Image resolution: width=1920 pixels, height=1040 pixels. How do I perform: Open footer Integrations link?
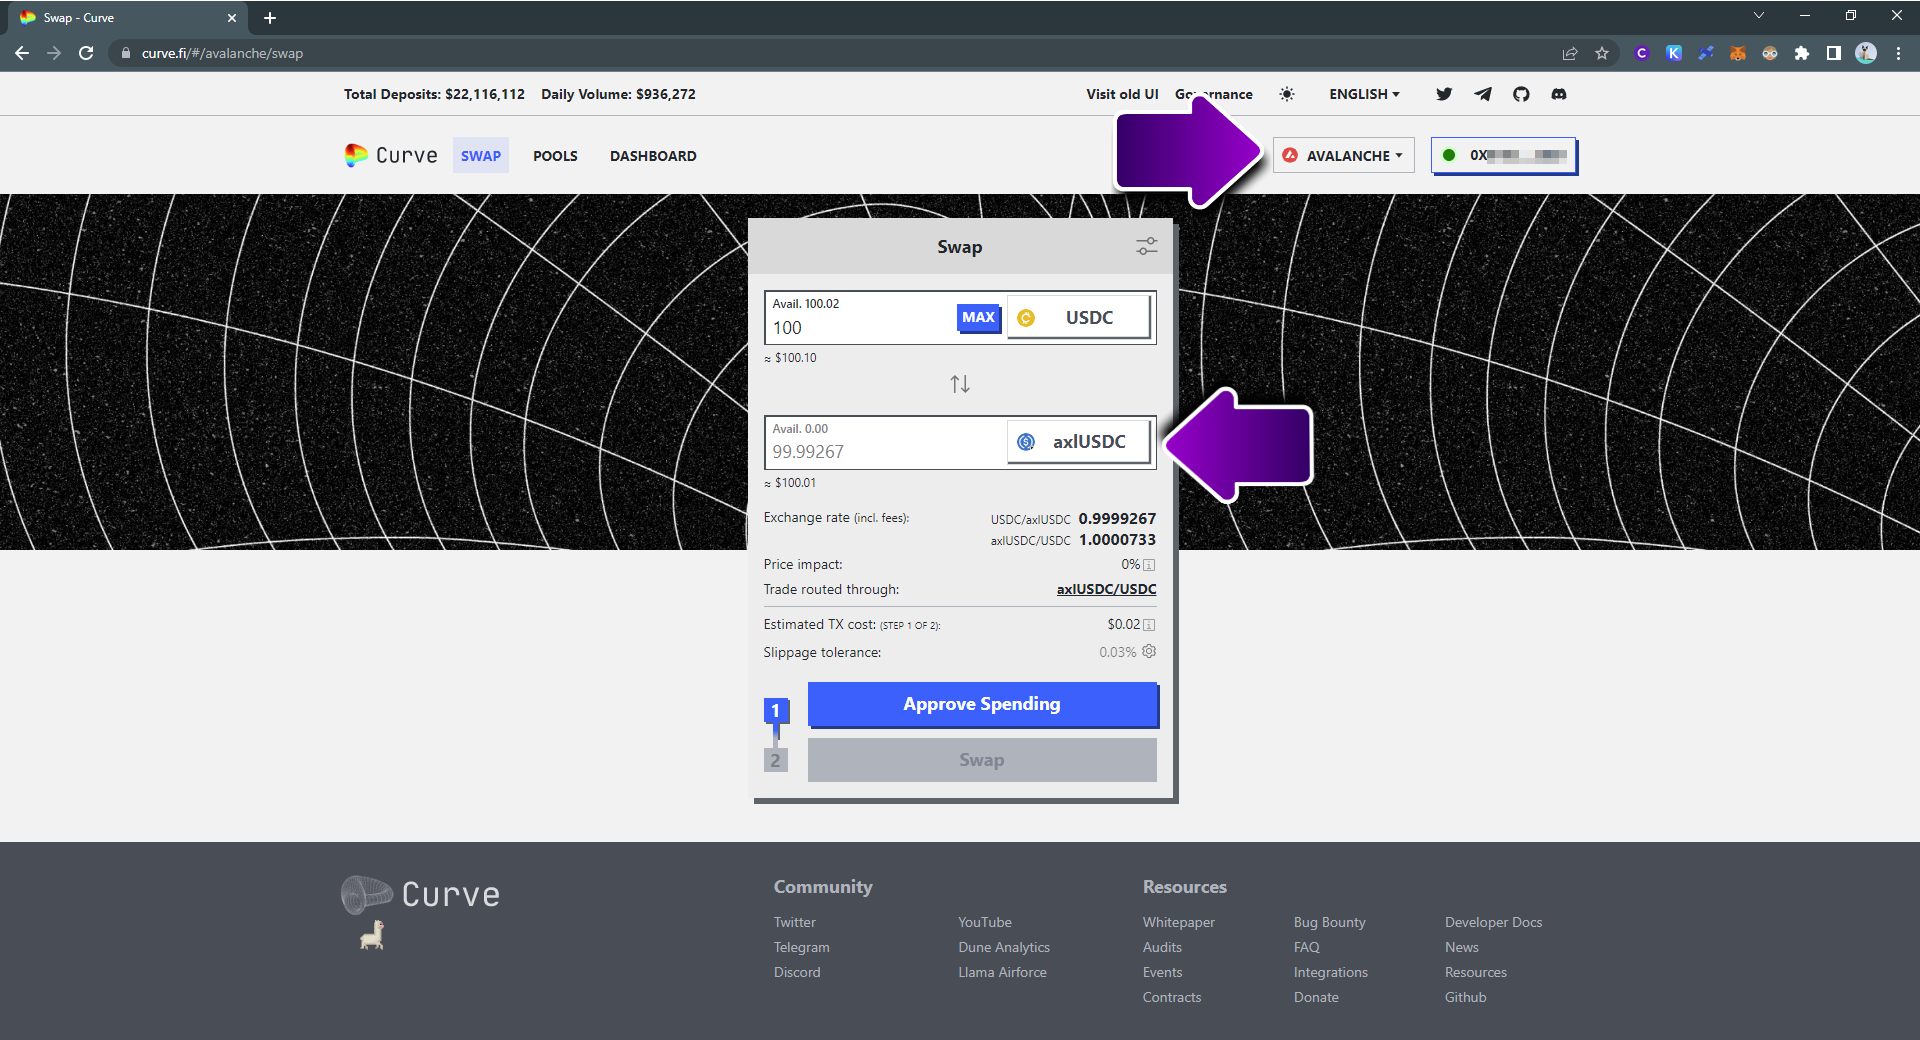(x=1330, y=972)
